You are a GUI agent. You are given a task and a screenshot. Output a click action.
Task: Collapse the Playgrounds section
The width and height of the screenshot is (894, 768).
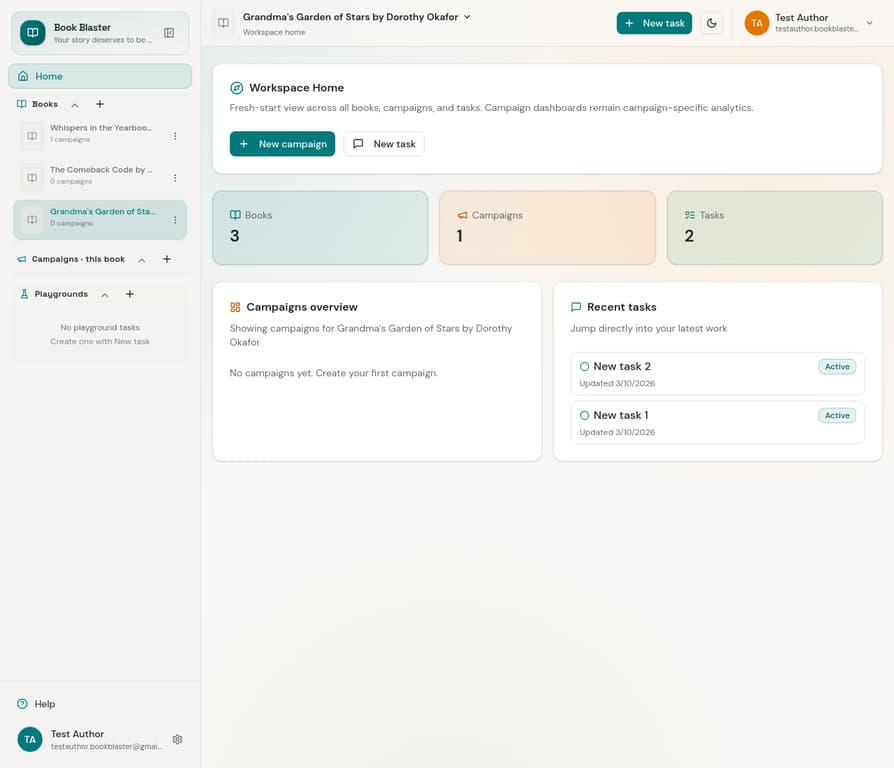pyautogui.click(x=104, y=295)
